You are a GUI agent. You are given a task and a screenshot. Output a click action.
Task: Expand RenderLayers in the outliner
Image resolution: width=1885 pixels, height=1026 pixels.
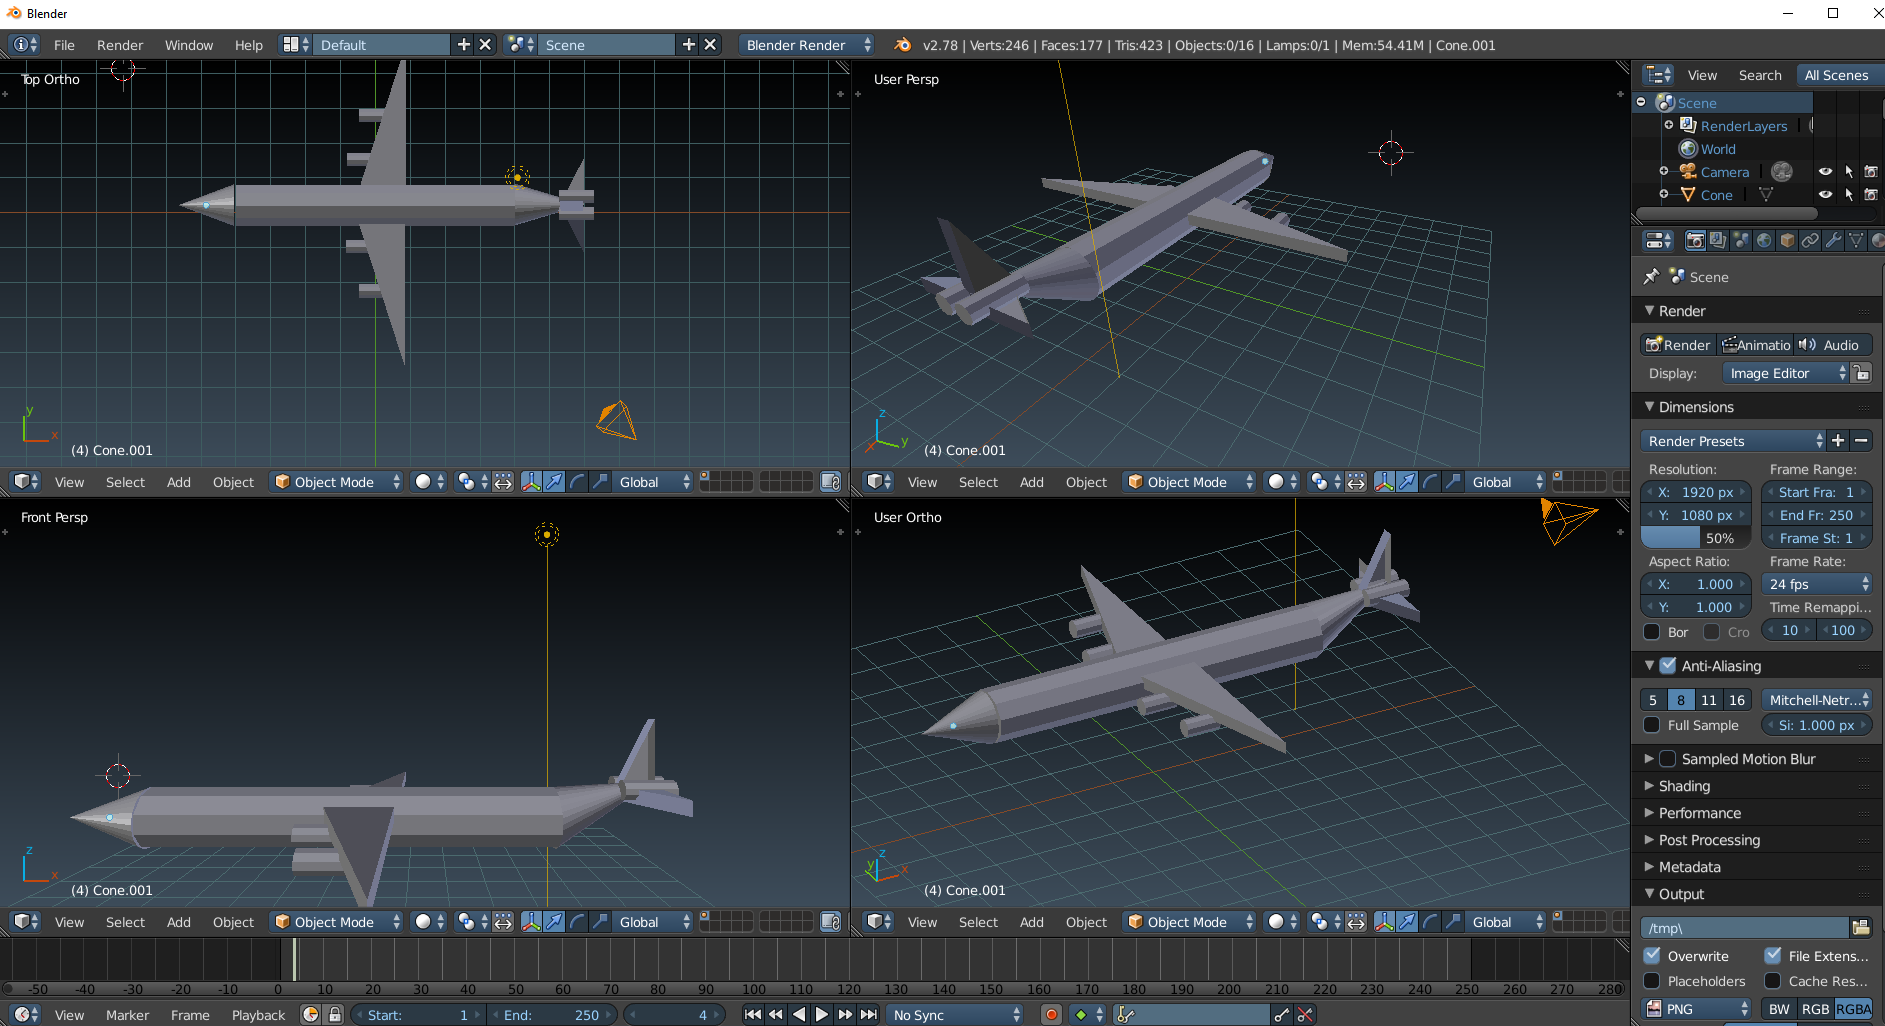click(1669, 125)
